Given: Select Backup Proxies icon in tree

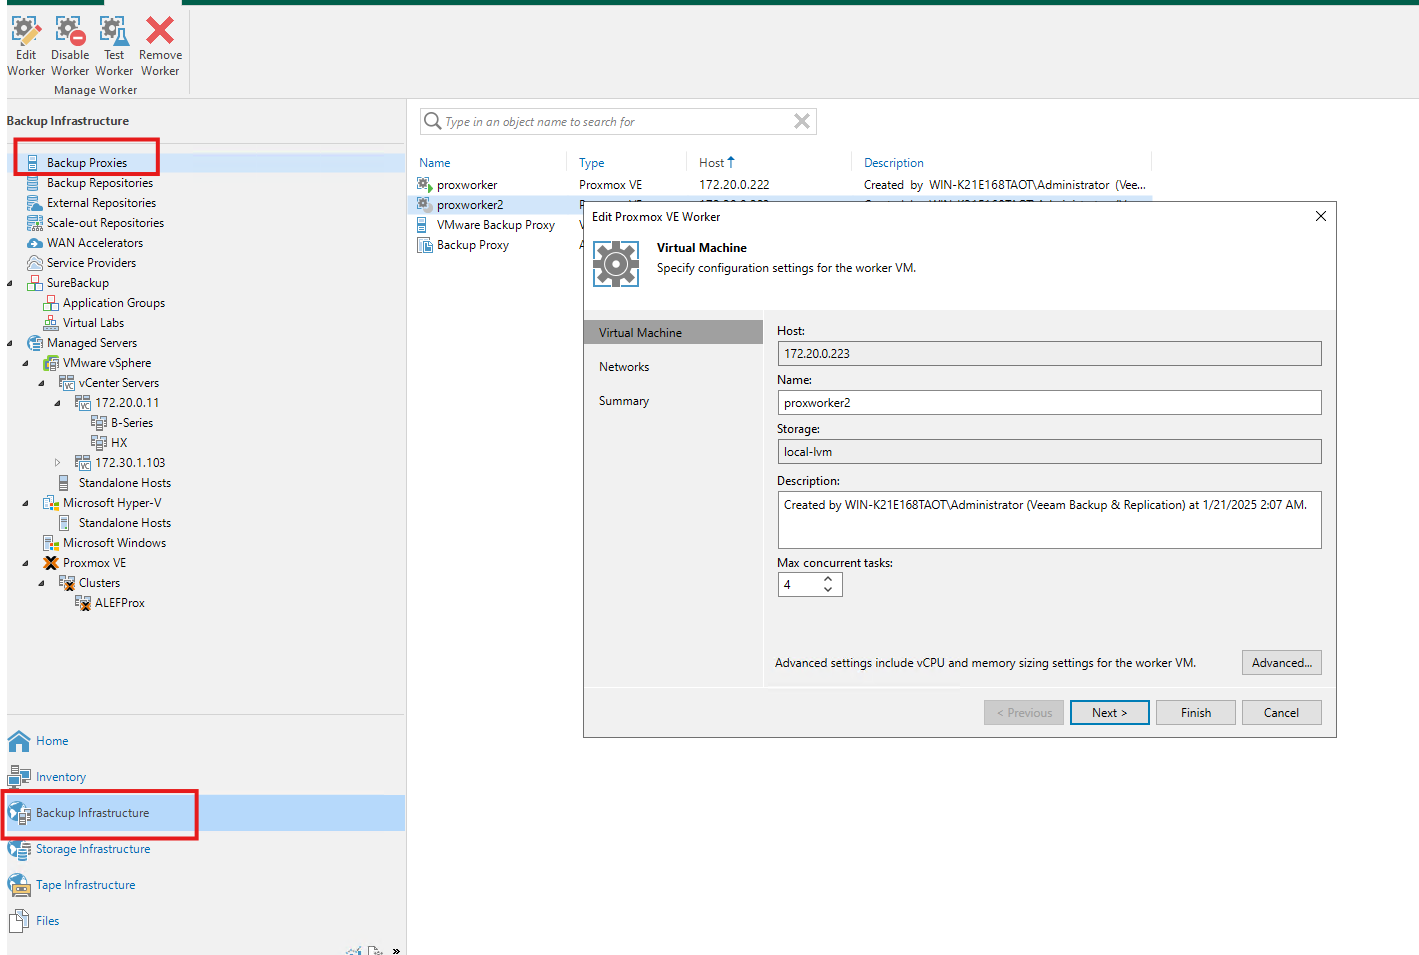Looking at the screenshot, I should (x=33, y=163).
